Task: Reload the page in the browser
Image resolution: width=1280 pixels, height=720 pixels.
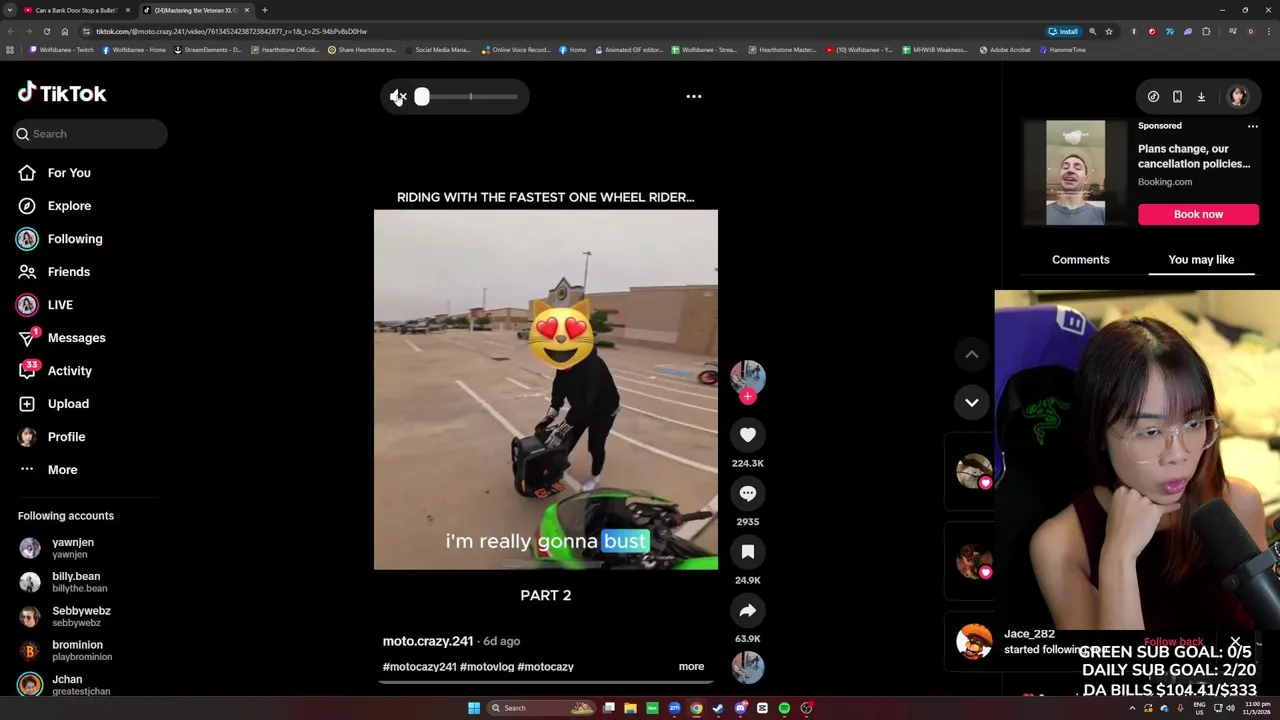Action: [x=46, y=31]
